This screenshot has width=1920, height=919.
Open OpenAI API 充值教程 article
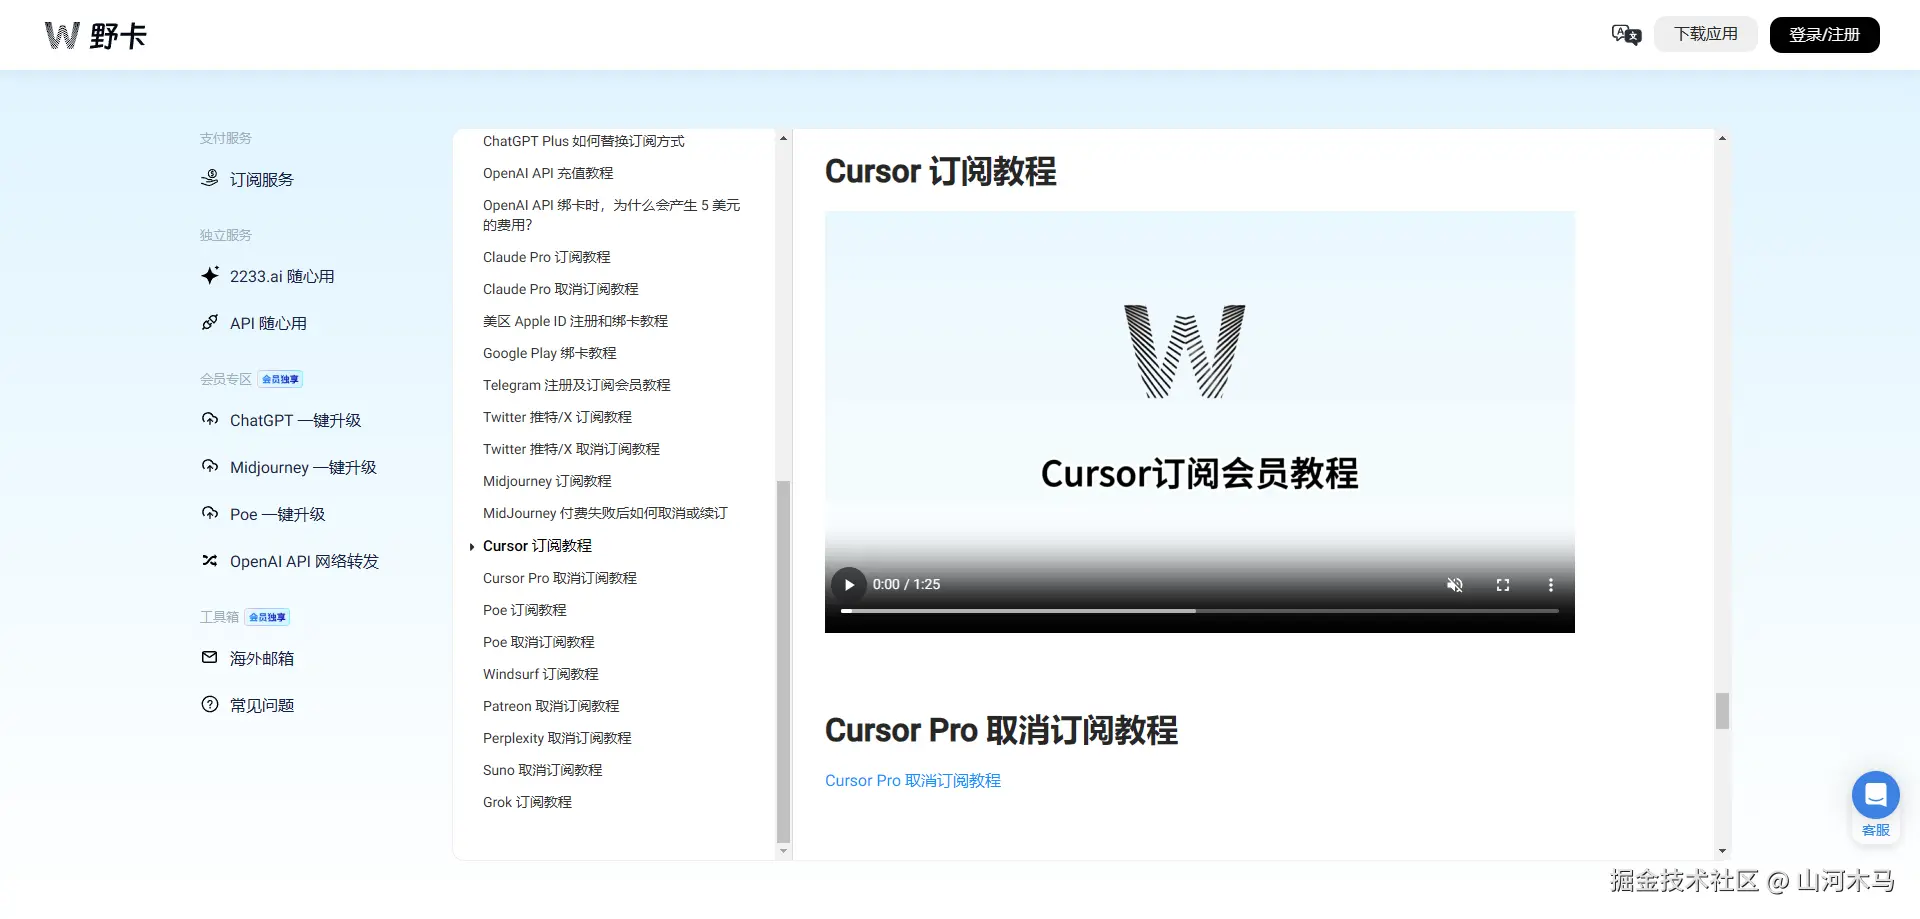pyautogui.click(x=548, y=173)
